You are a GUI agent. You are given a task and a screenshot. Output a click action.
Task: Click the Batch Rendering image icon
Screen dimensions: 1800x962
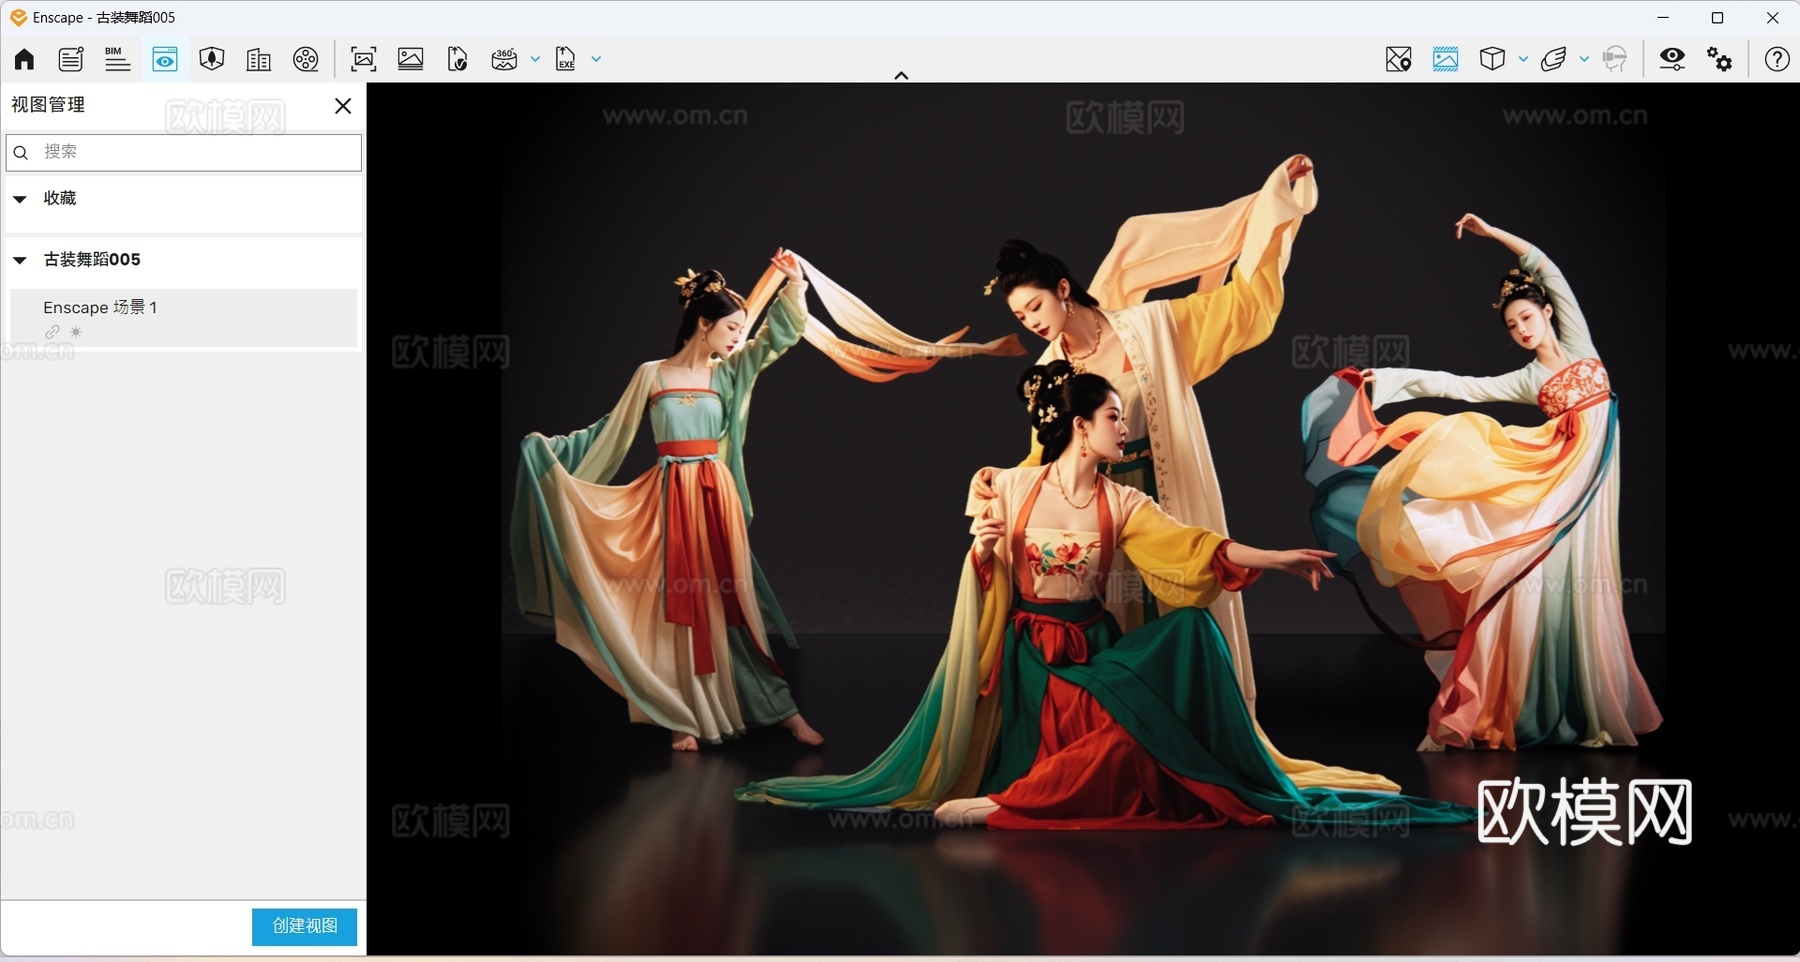coord(410,60)
